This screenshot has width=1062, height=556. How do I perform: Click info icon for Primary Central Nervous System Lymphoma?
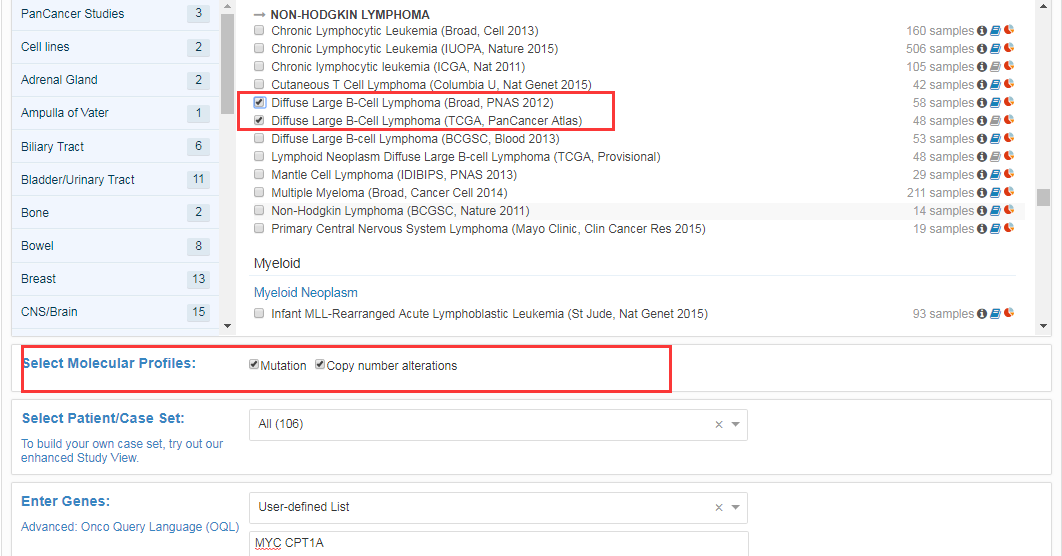(982, 229)
